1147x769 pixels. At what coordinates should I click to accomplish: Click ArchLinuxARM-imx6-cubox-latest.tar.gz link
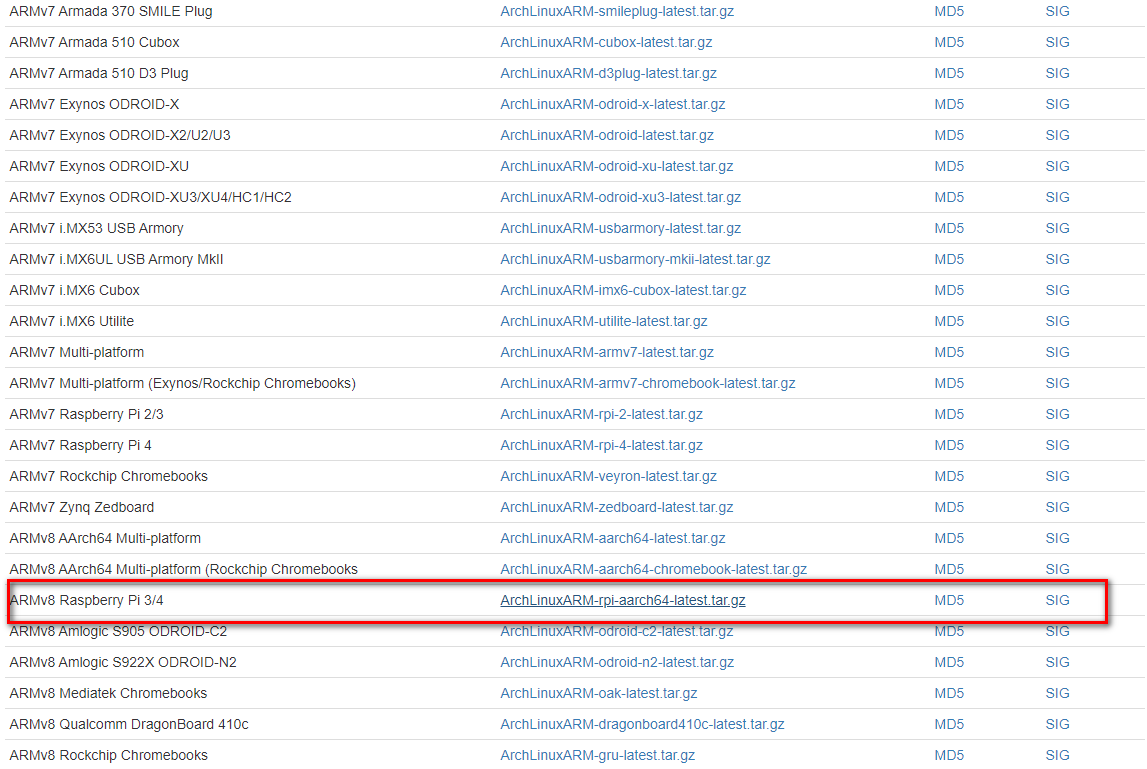(623, 290)
